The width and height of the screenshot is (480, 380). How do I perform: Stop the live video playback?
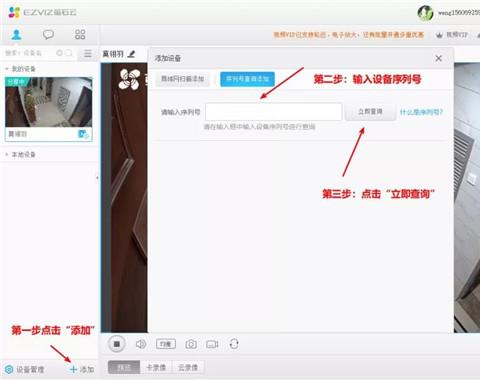[x=117, y=344]
